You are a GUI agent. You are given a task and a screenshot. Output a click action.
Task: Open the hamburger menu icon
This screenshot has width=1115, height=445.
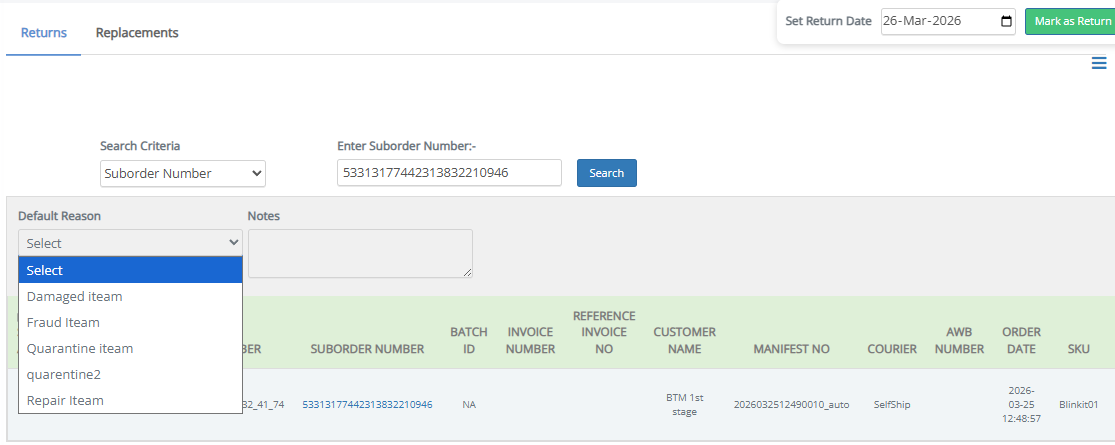(1099, 63)
